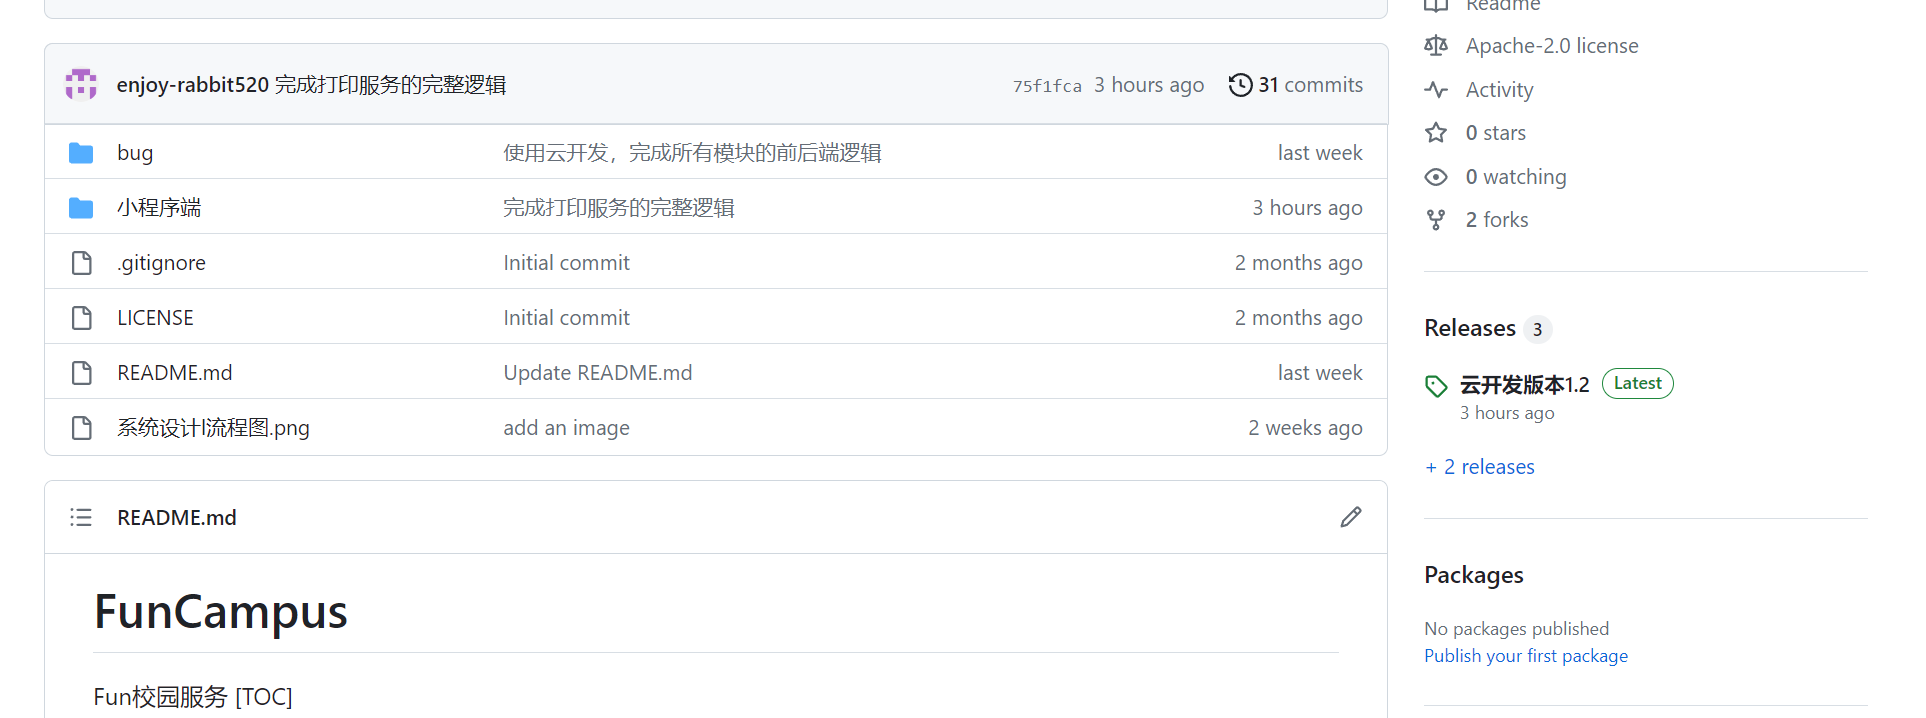Click the eye icon beside 0 watching
This screenshot has height=718, width=1926.
pos(1436,177)
